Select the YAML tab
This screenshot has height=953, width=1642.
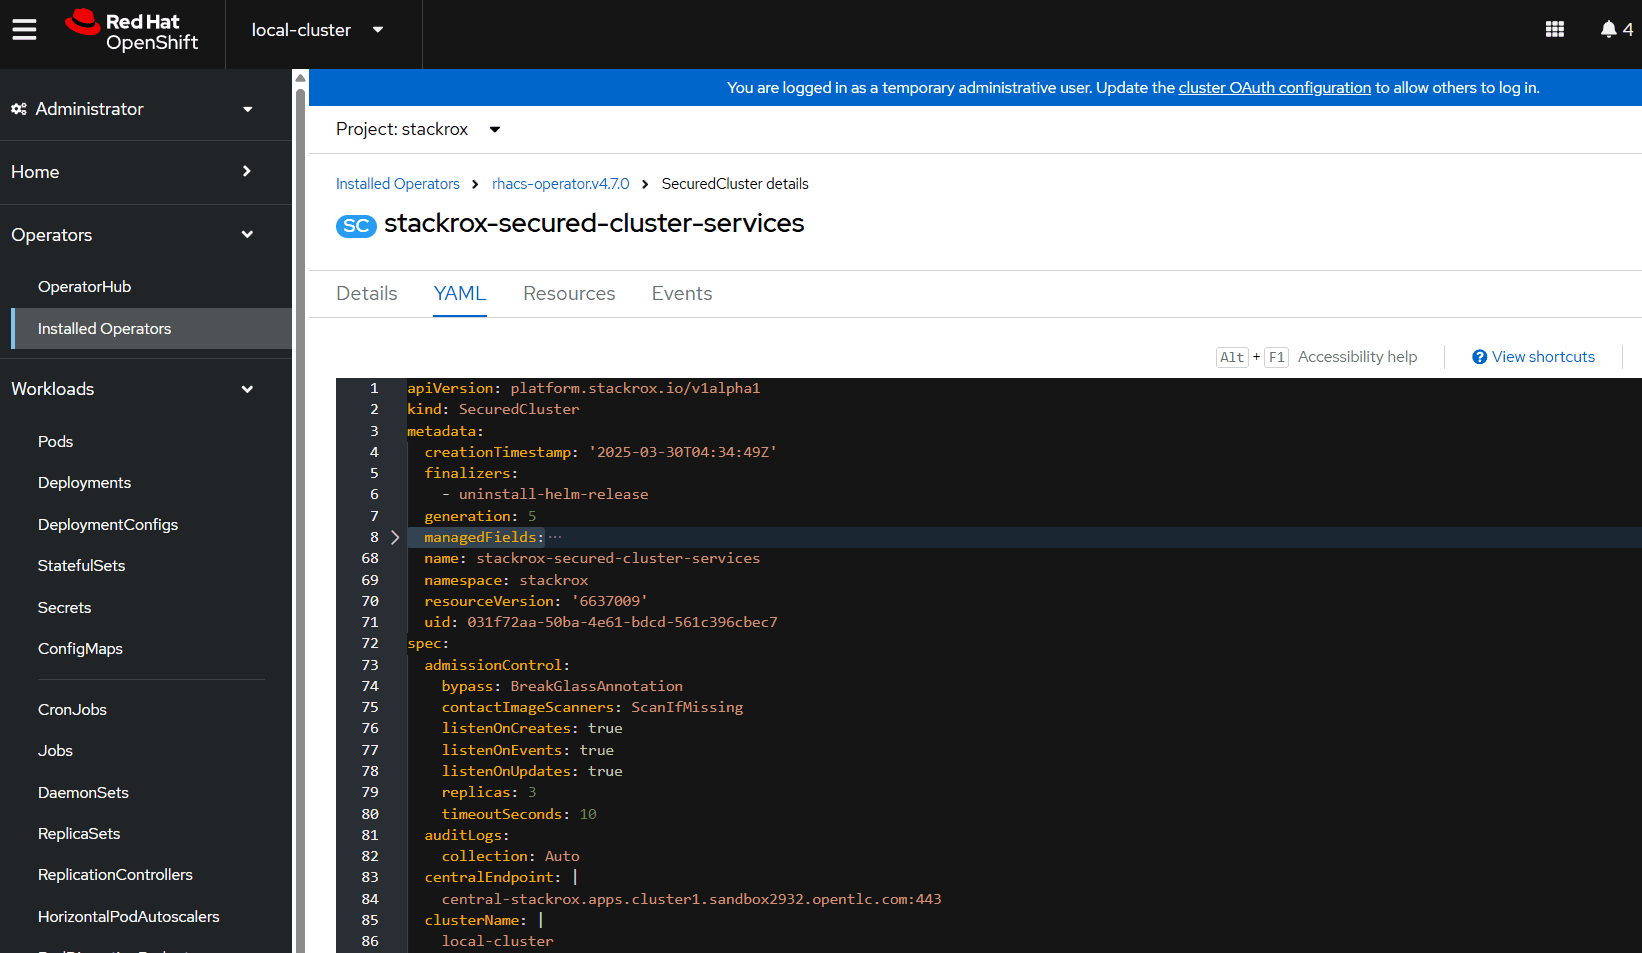point(460,293)
